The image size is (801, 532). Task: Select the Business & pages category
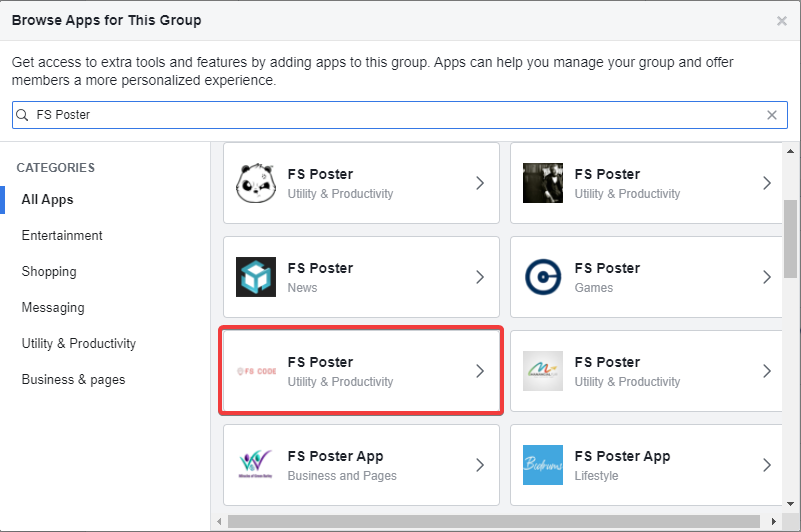point(73,380)
